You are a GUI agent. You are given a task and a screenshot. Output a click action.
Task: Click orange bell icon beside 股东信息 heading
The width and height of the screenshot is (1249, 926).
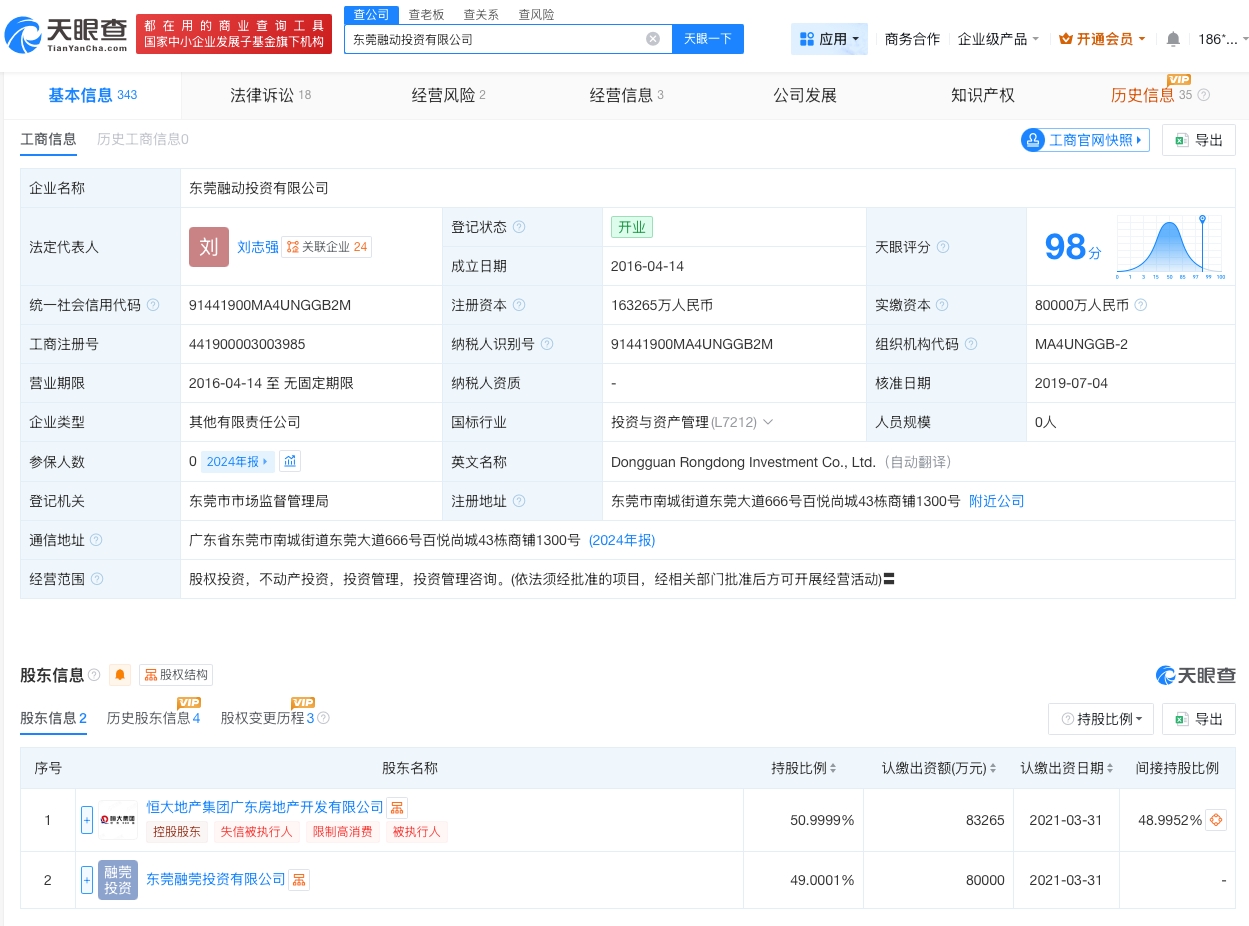pyautogui.click(x=120, y=675)
